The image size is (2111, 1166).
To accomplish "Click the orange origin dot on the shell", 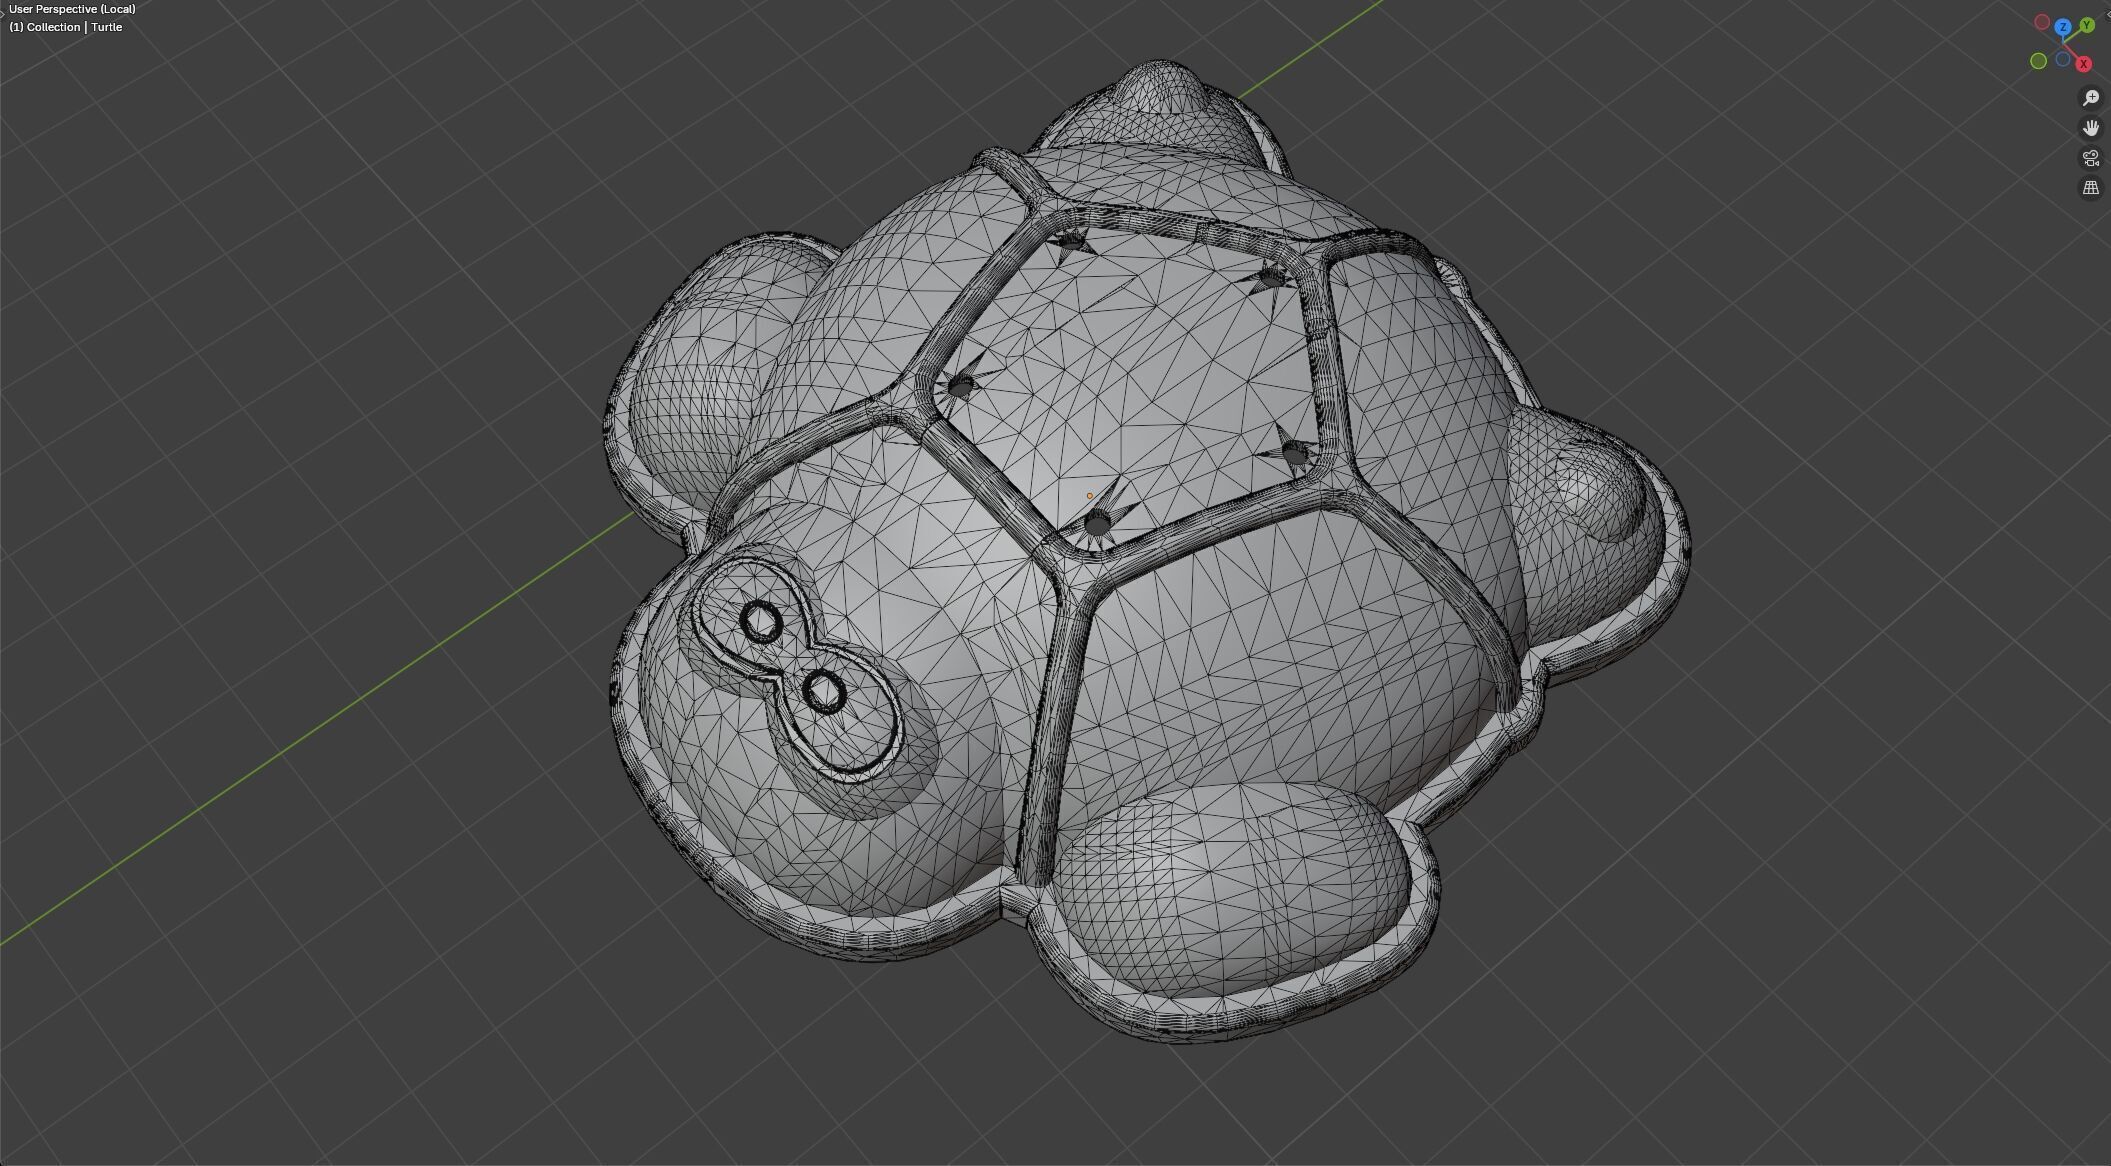I will coord(1089,496).
